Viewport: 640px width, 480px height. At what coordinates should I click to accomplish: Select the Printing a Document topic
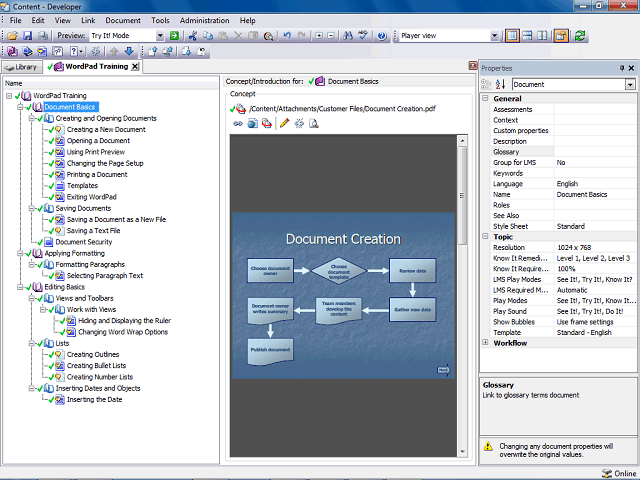[x=97, y=175]
